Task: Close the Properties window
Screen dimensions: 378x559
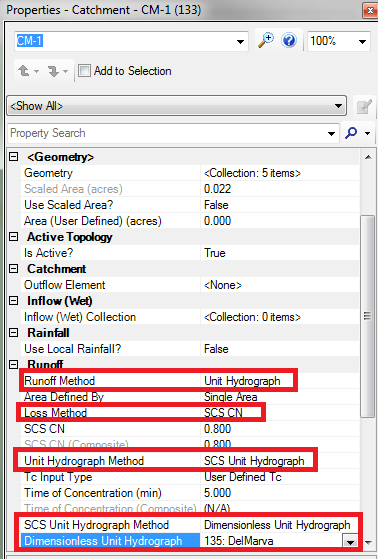Action: point(370,11)
